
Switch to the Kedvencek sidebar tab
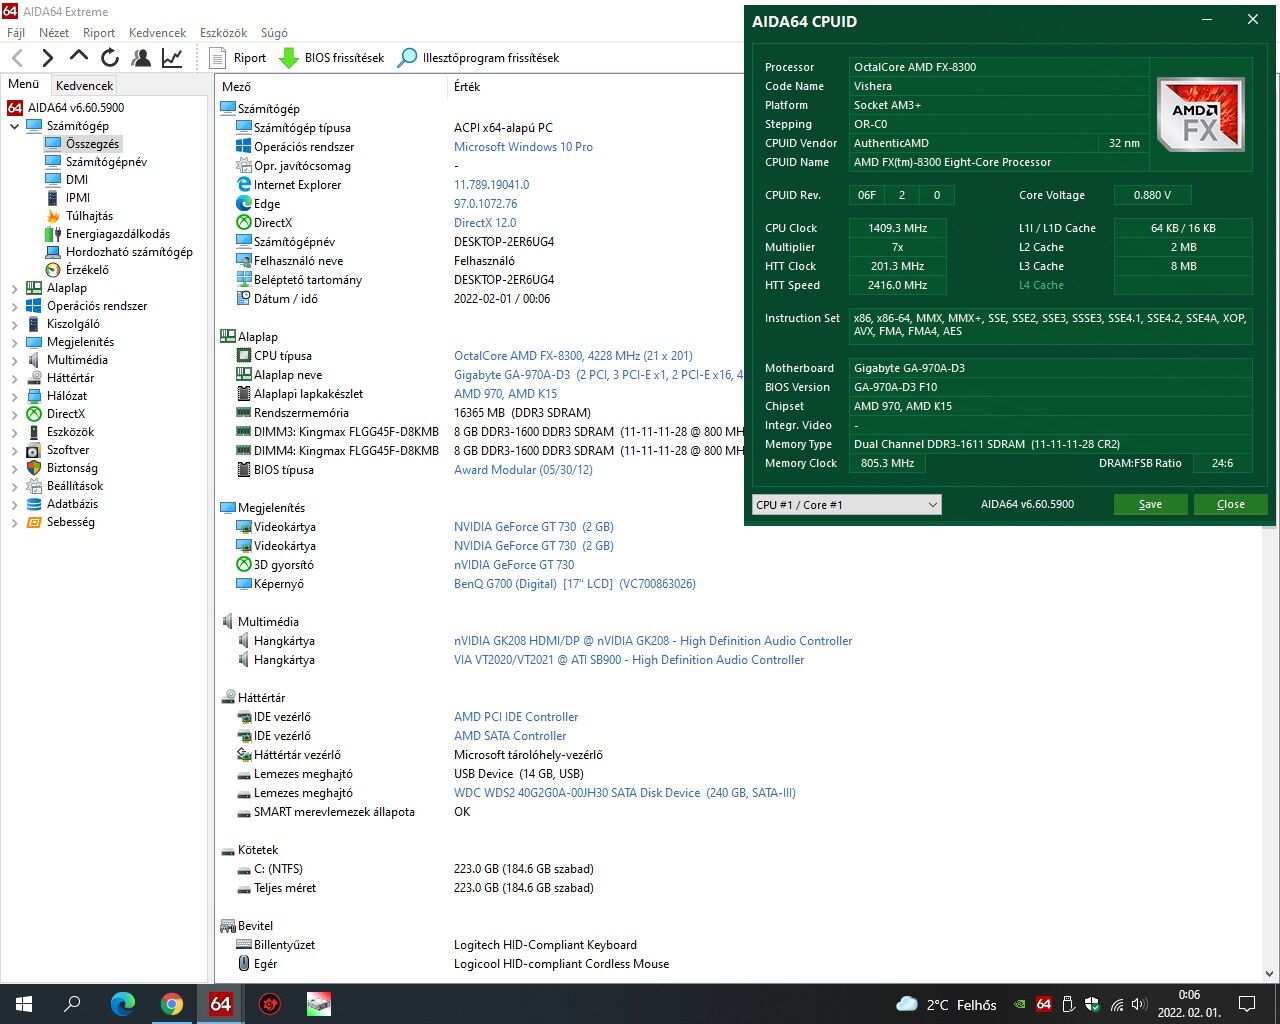[x=85, y=86]
